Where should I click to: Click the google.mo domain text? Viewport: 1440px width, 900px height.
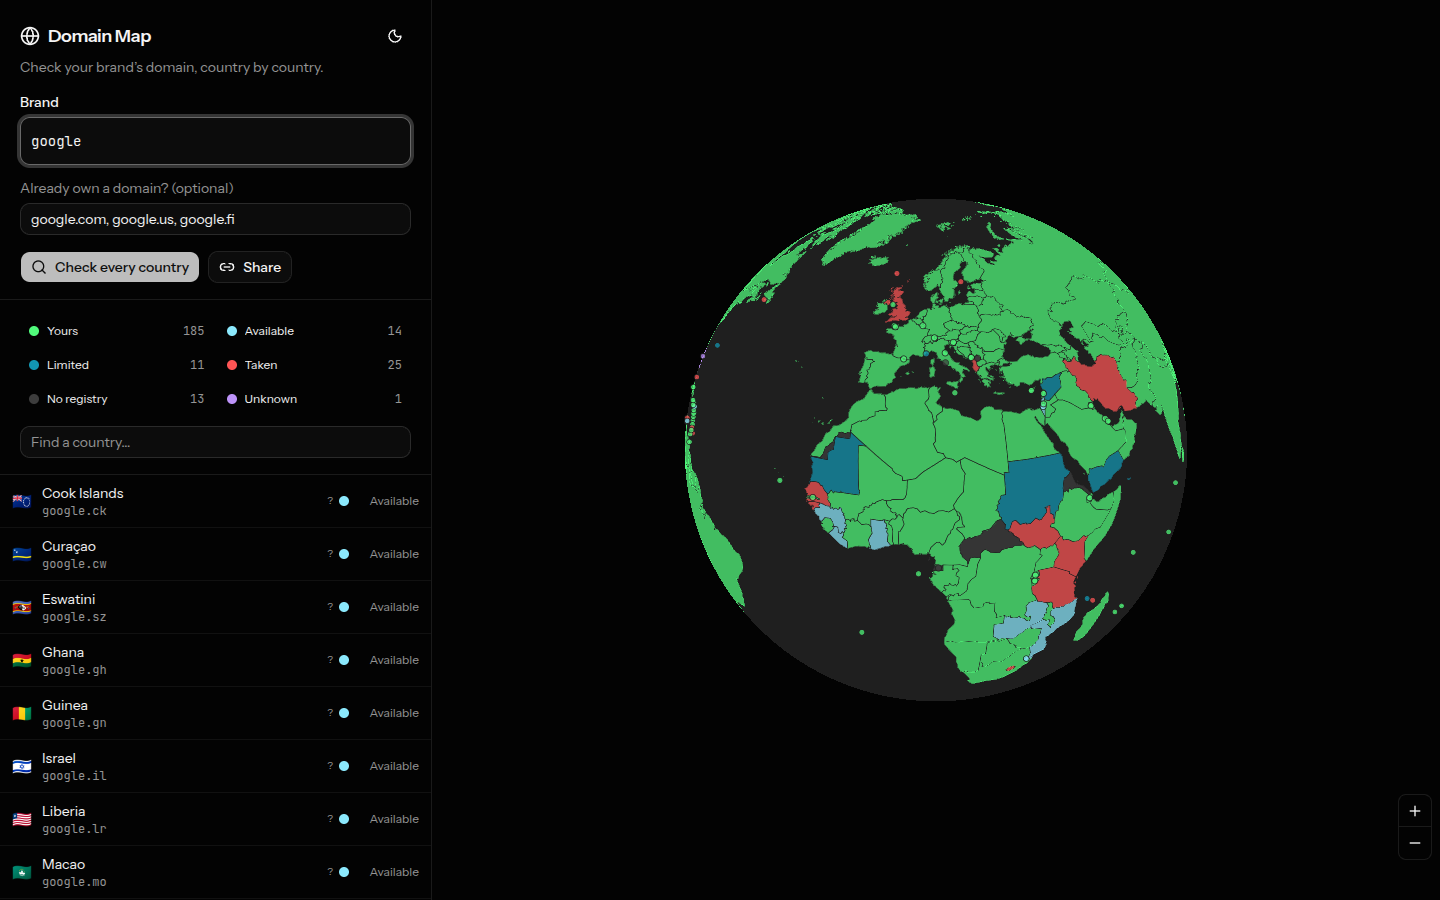pyautogui.click(x=74, y=882)
